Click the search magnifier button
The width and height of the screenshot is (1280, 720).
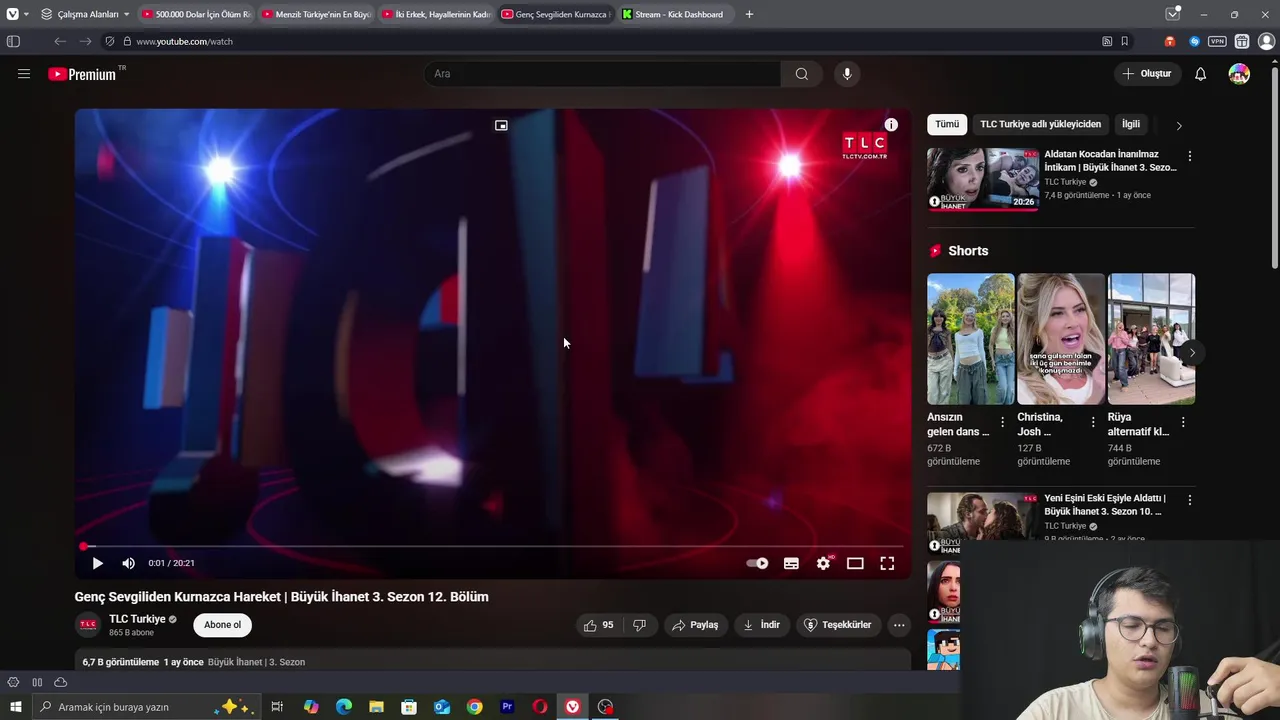[x=802, y=74]
